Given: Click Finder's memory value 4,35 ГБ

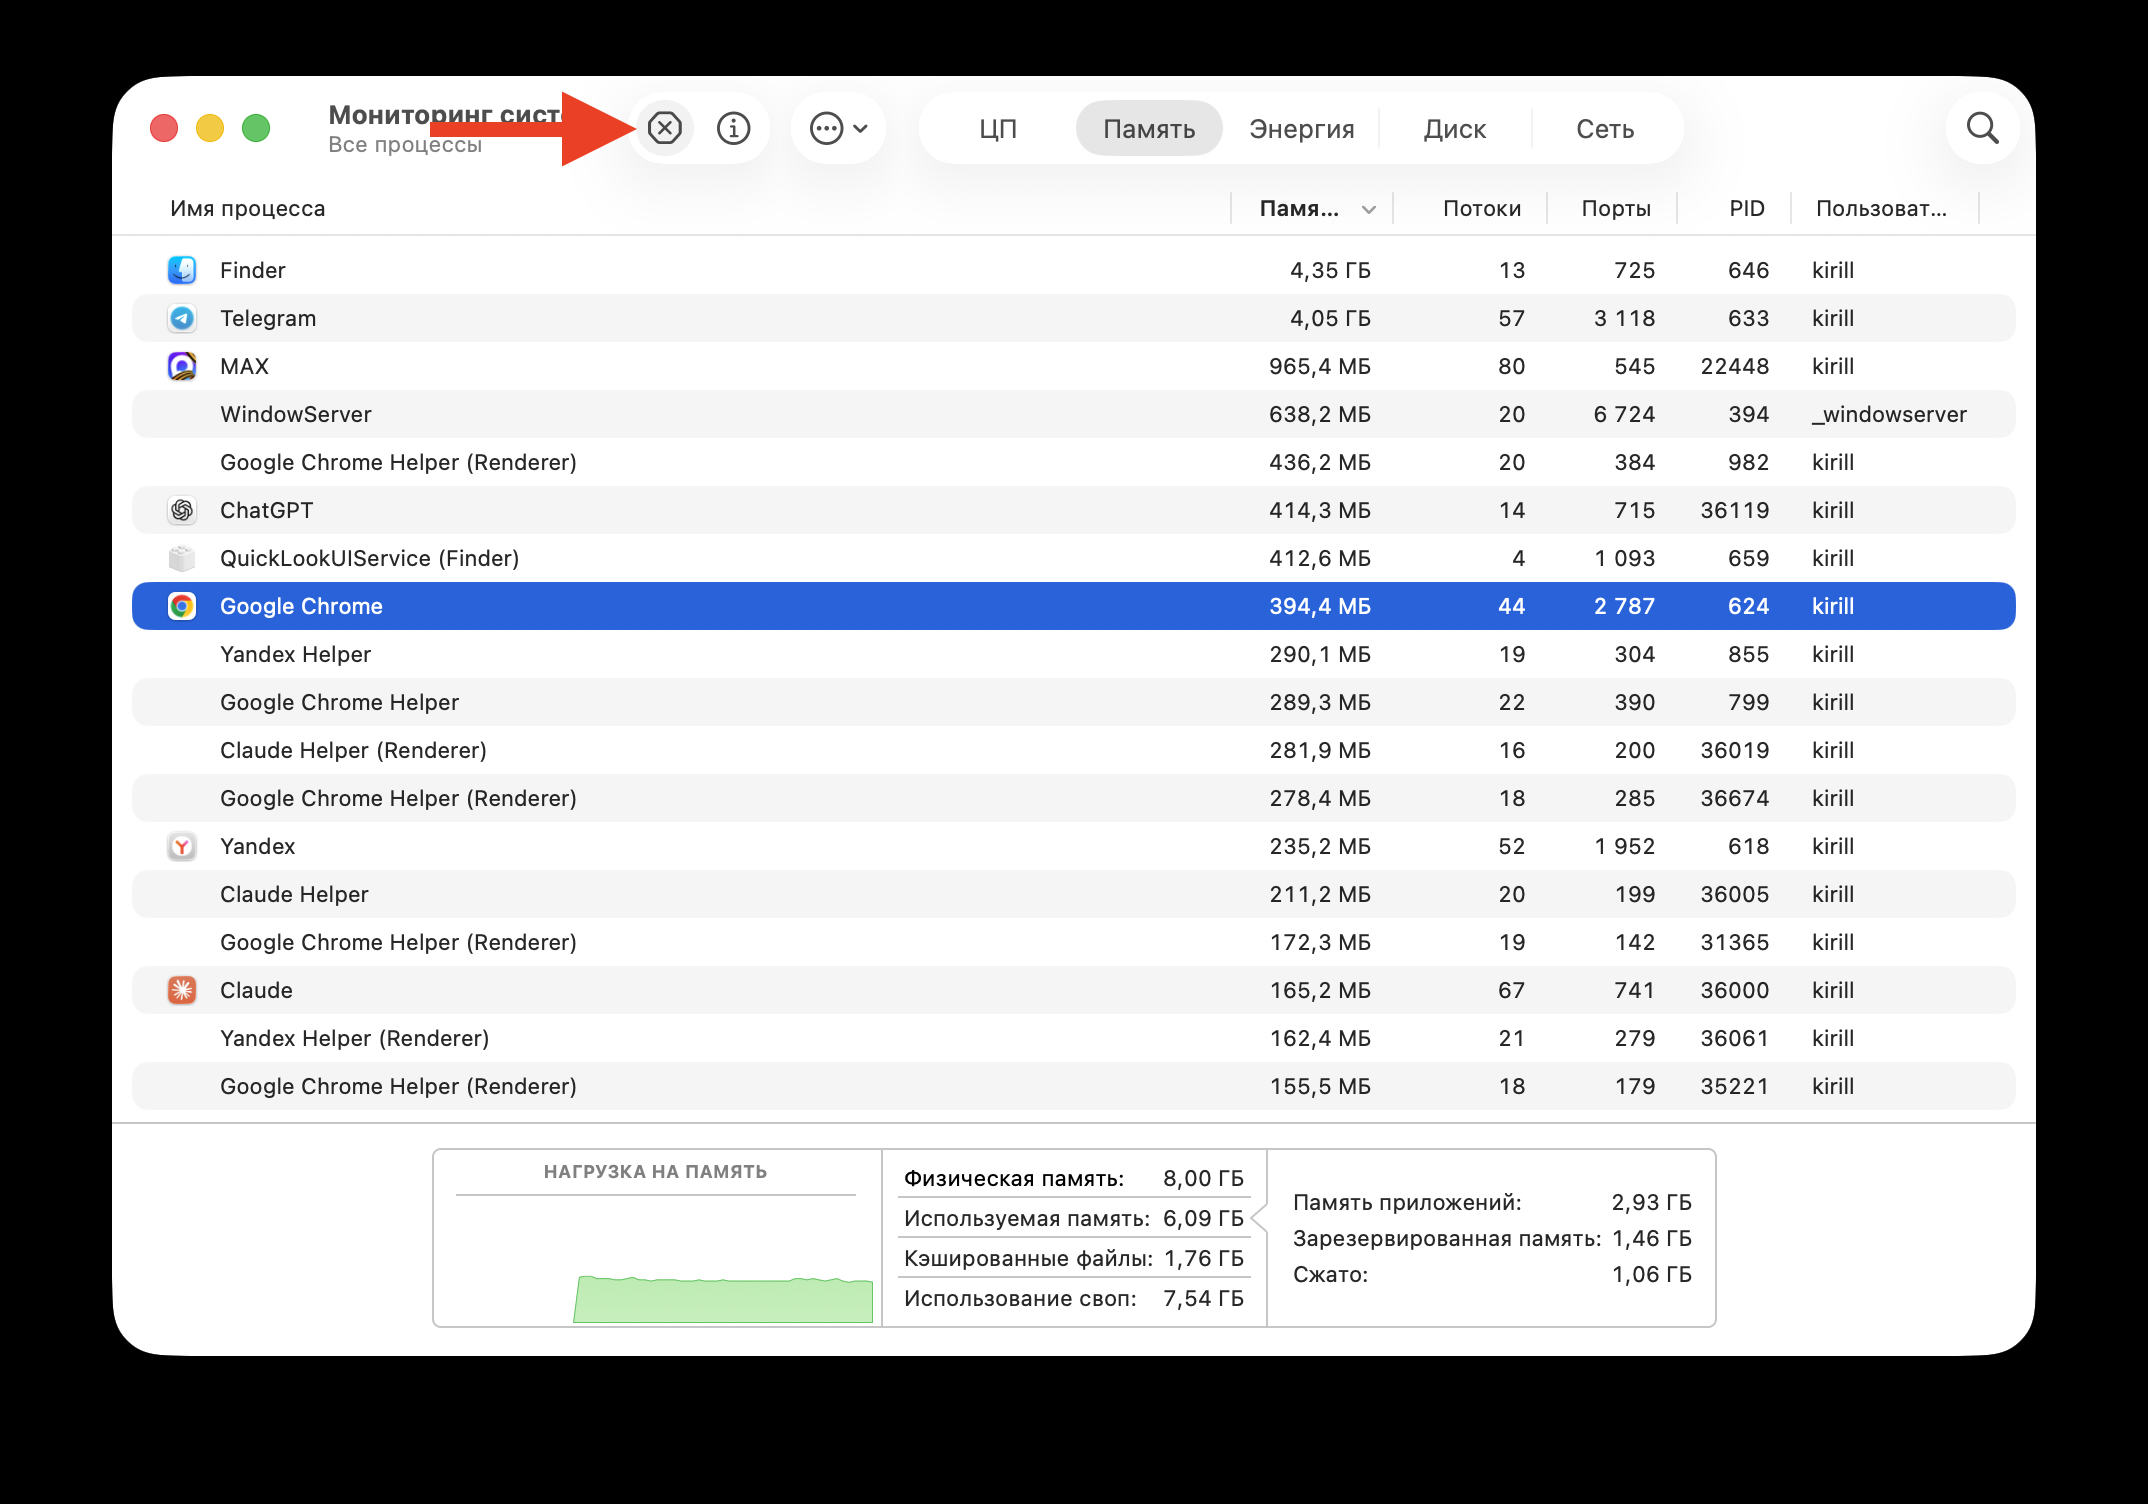Looking at the screenshot, I should [1330, 270].
